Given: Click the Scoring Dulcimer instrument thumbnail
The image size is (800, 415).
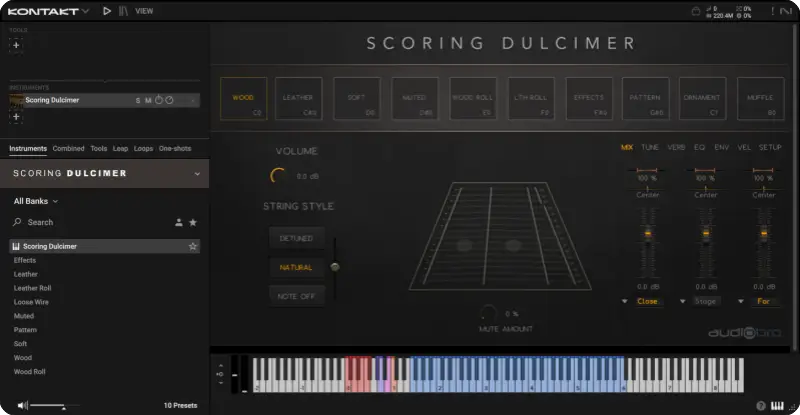Looking at the screenshot, I should tap(16, 101).
